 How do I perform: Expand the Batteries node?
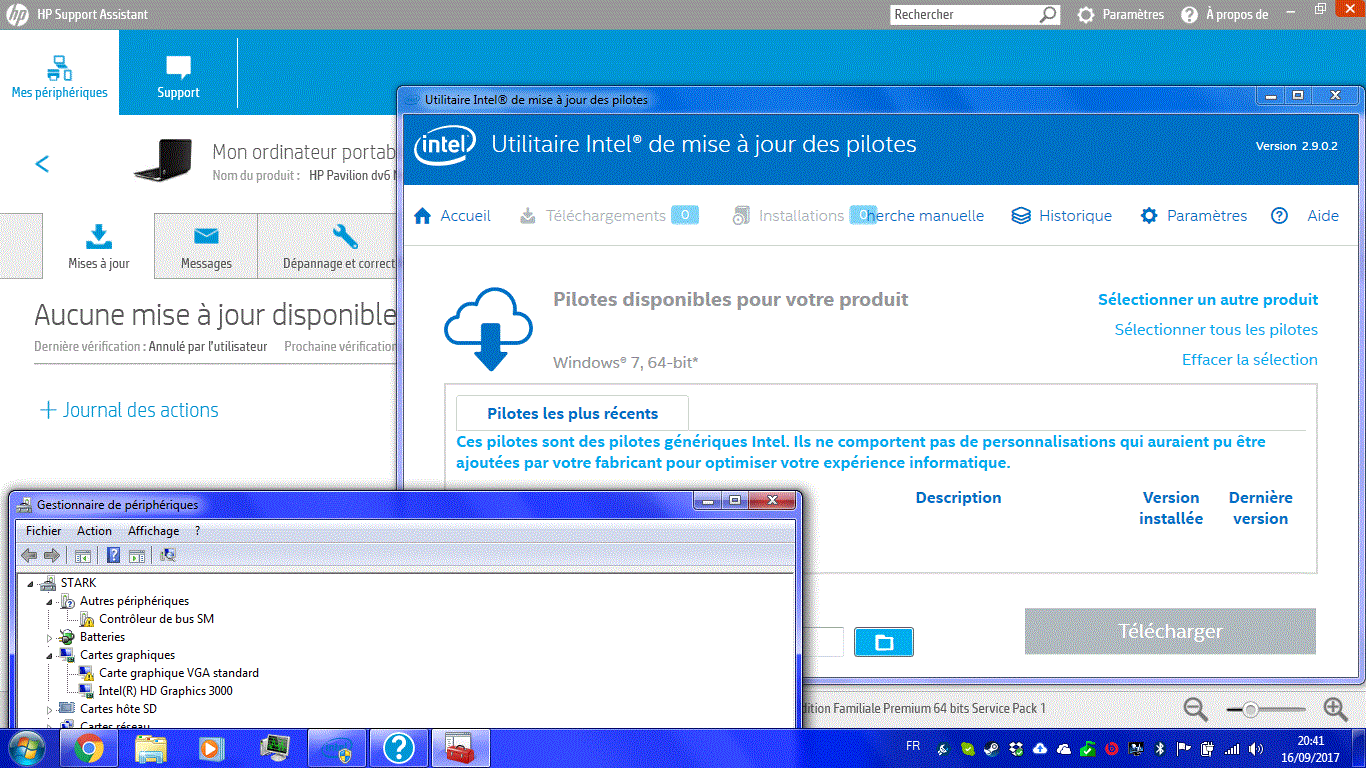pyautogui.click(x=50, y=636)
